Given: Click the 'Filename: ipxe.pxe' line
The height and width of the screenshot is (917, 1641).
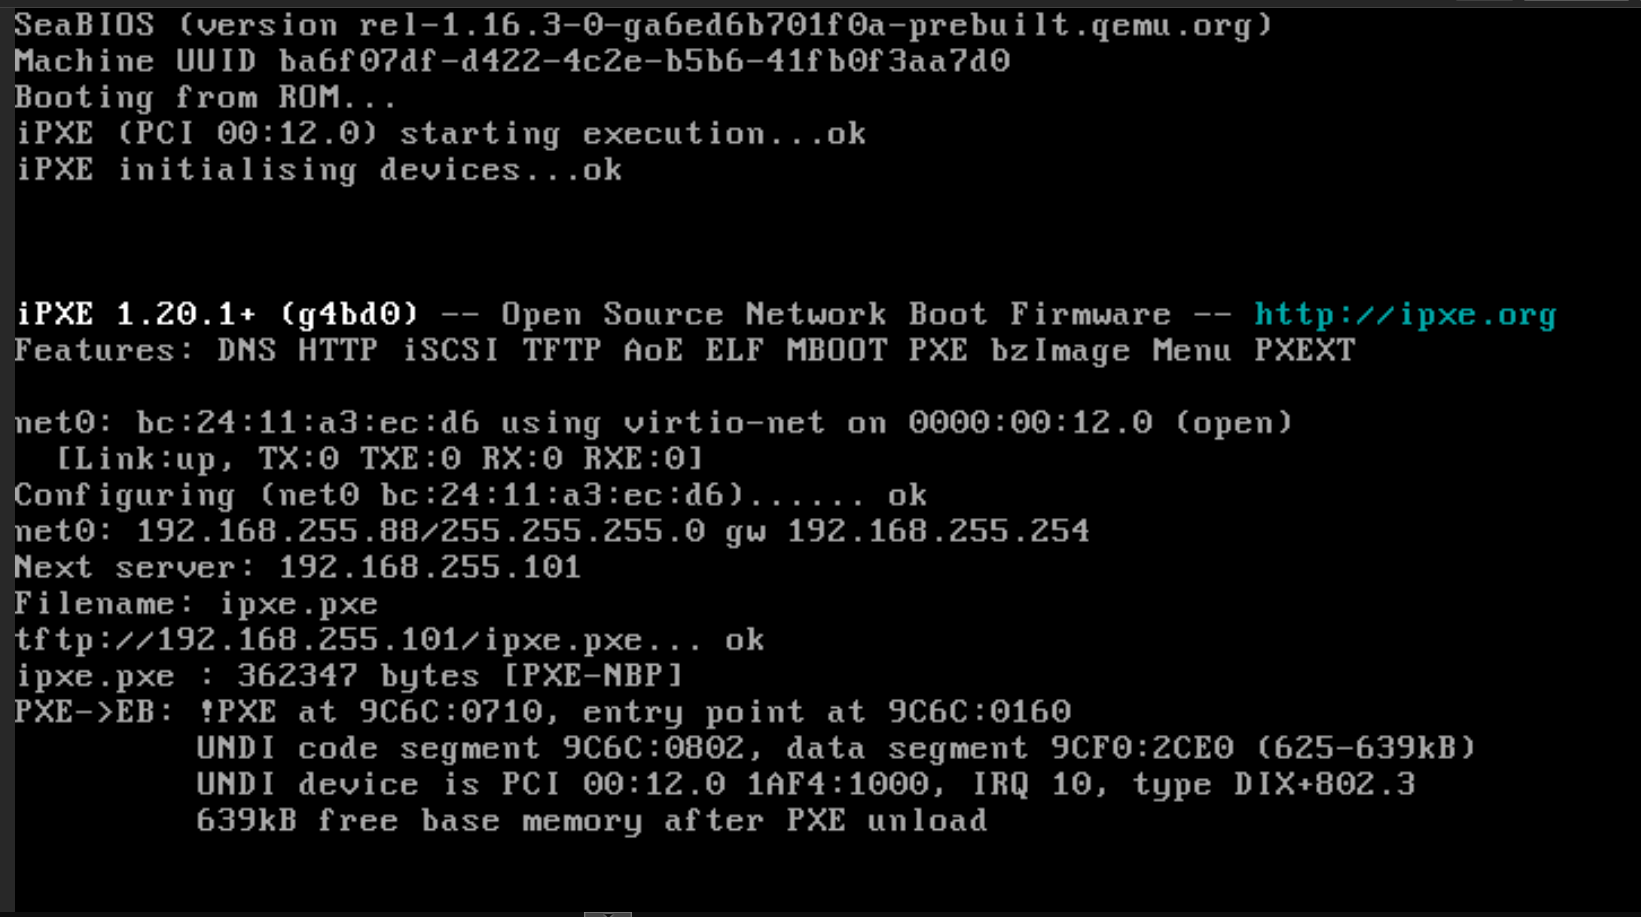Looking at the screenshot, I should pyautogui.click(x=196, y=604).
